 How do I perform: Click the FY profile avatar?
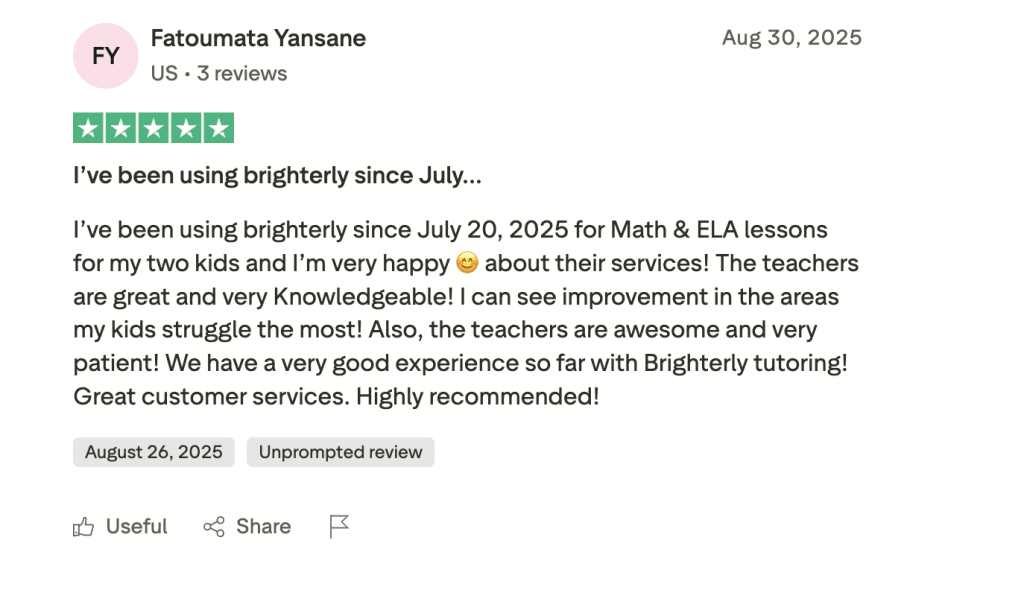[105, 55]
